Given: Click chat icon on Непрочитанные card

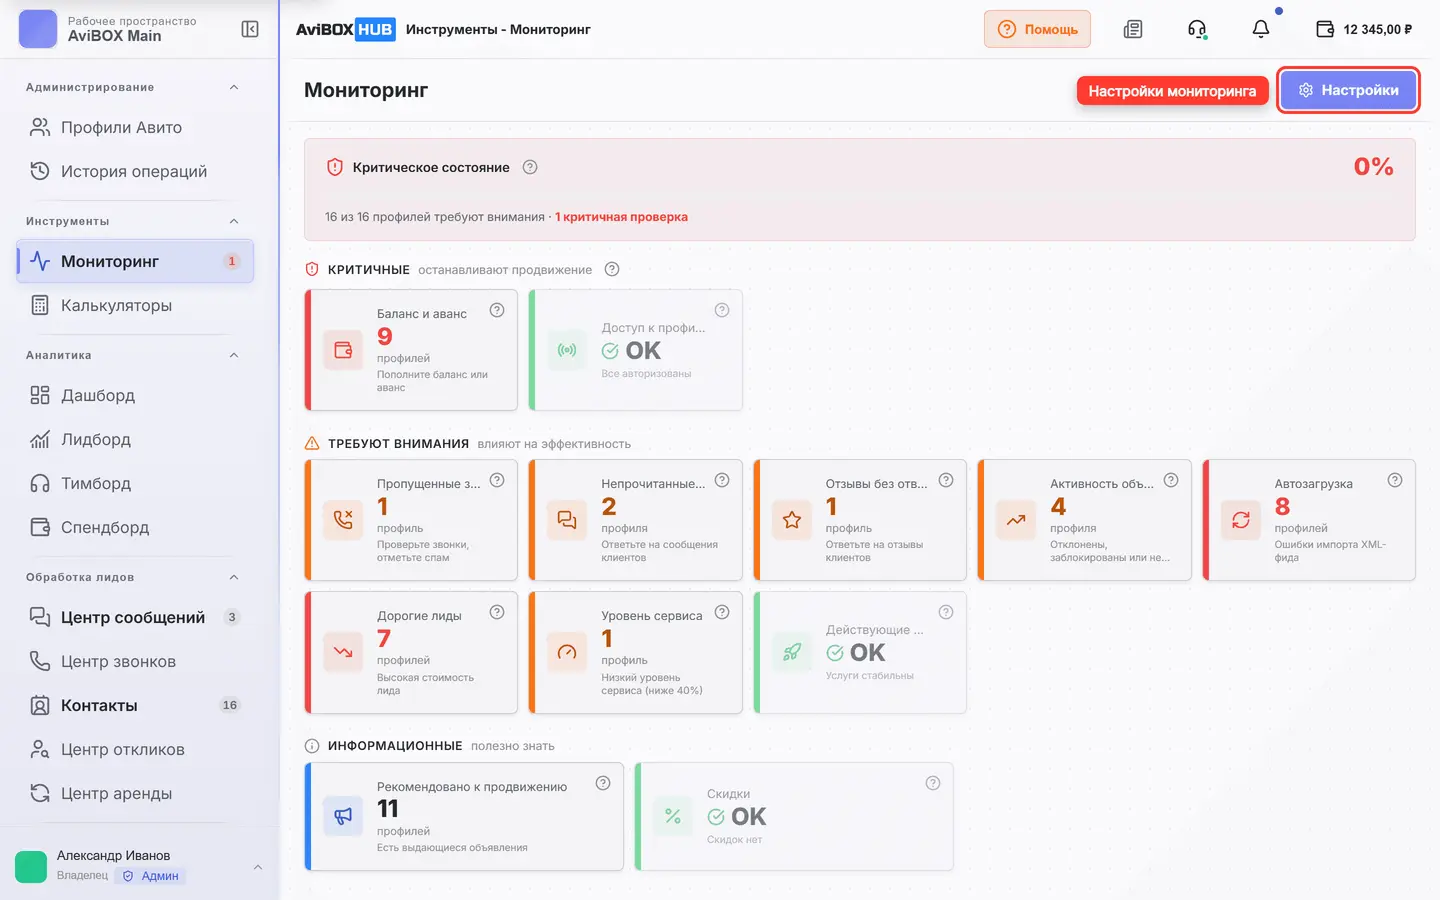Looking at the screenshot, I should pyautogui.click(x=567, y=520).
